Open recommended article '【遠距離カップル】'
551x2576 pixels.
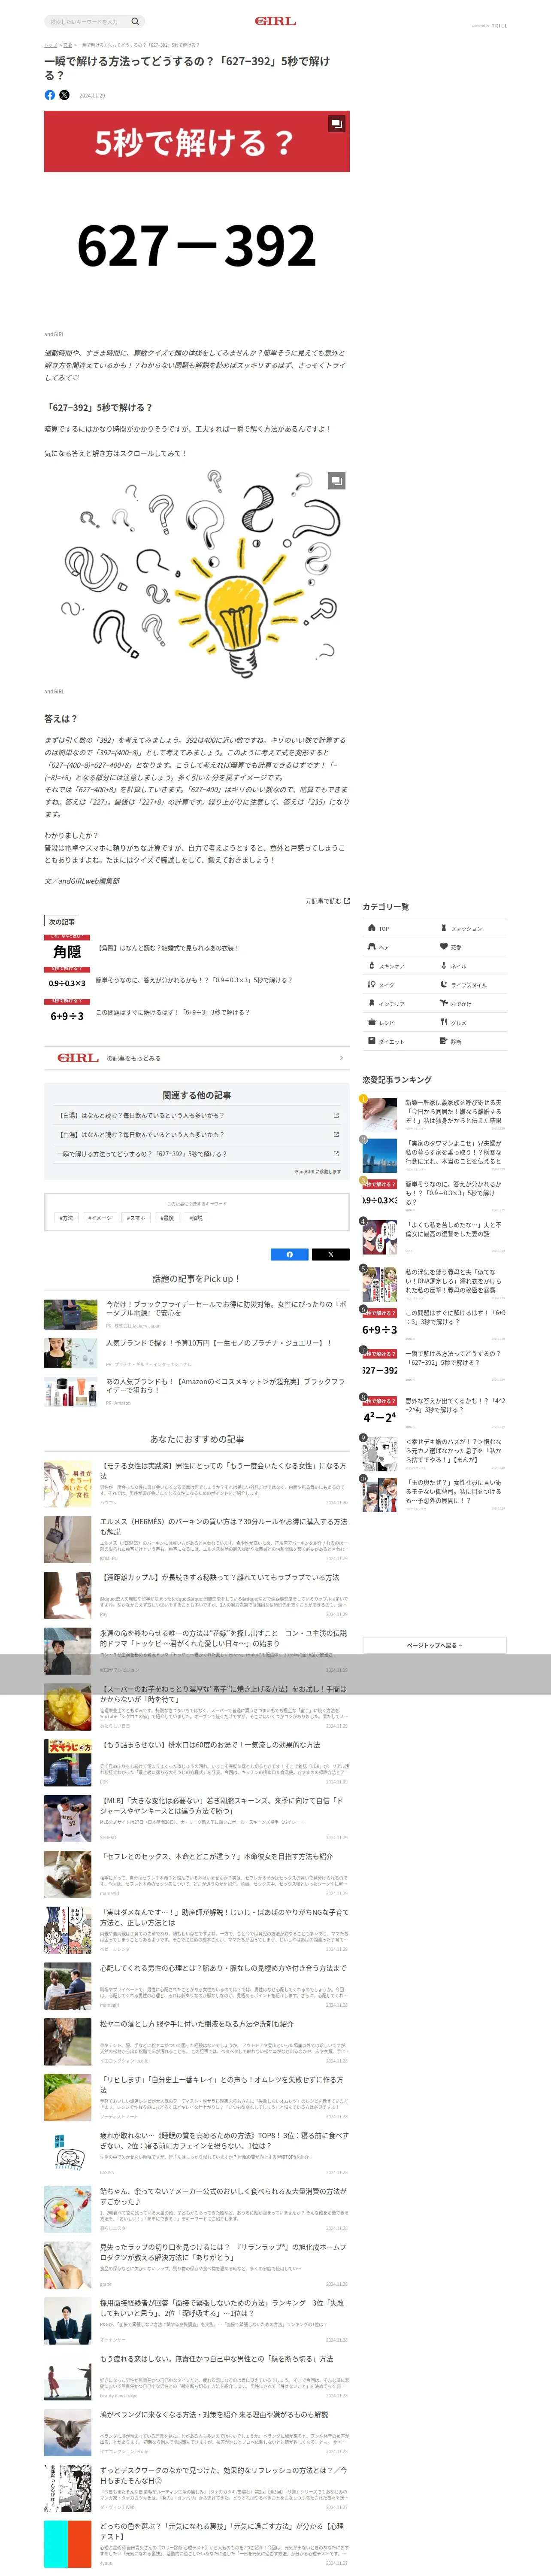pyautogui.click(x=197, y=1595)
